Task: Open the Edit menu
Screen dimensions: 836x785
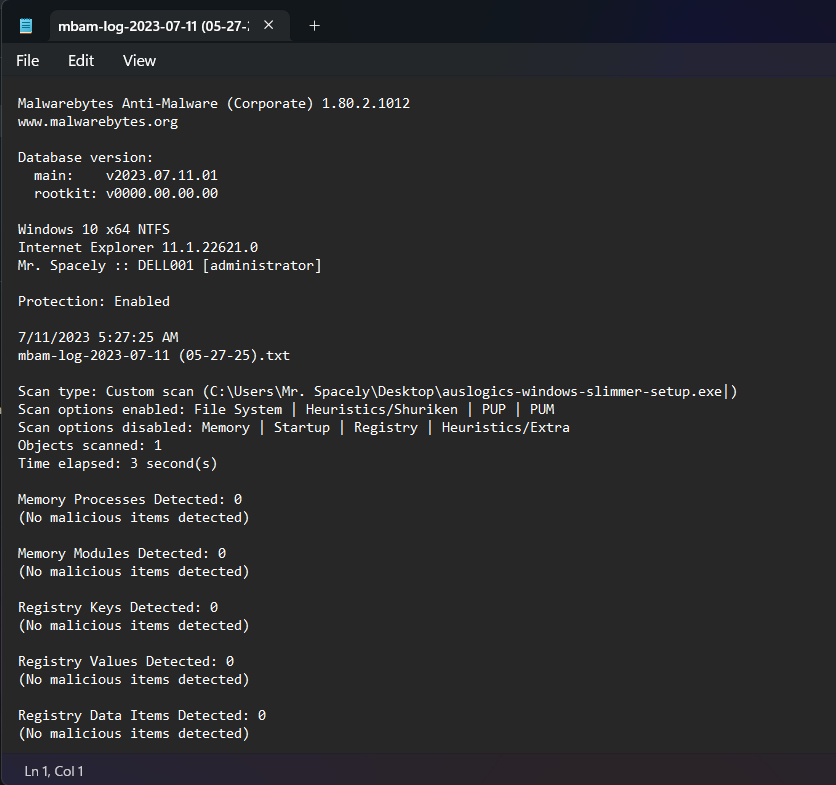Action: pyautogui.click(x=81, y=61)
